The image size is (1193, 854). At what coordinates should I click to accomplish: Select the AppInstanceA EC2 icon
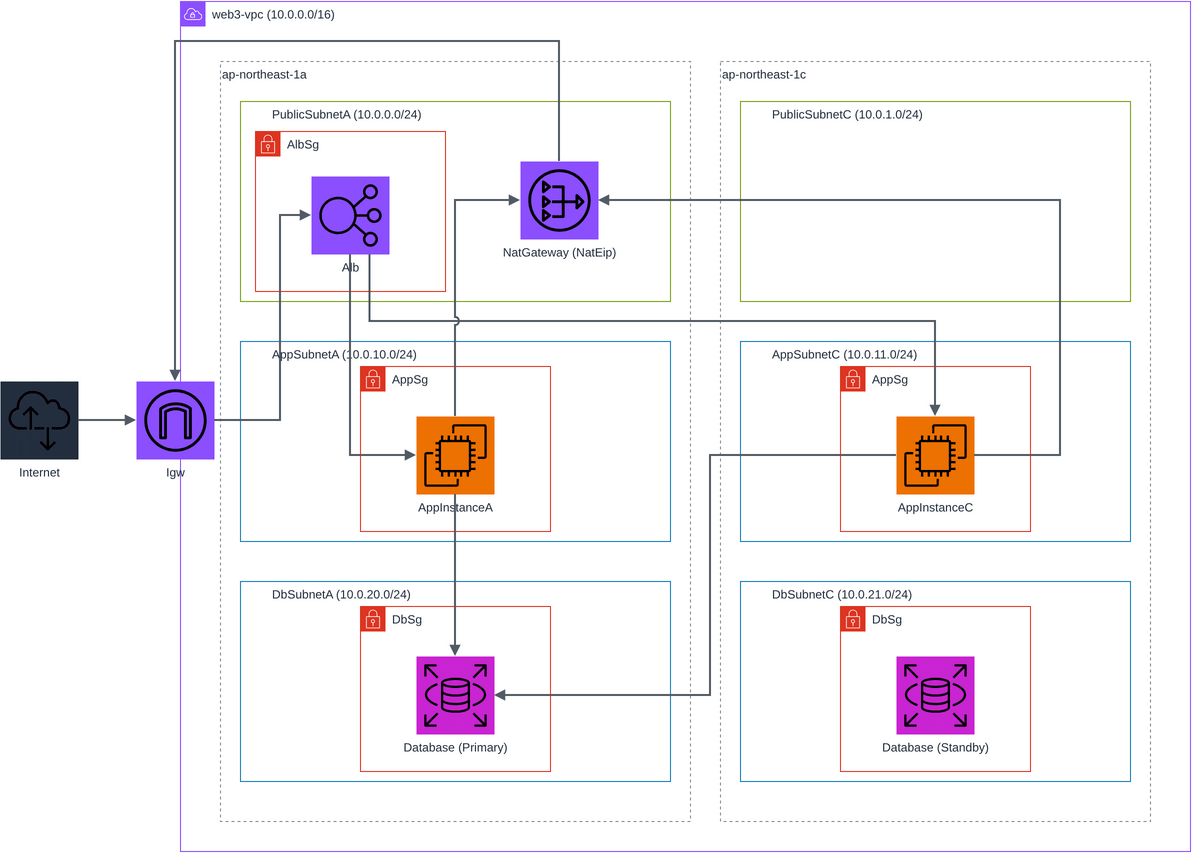click(455, 455)
